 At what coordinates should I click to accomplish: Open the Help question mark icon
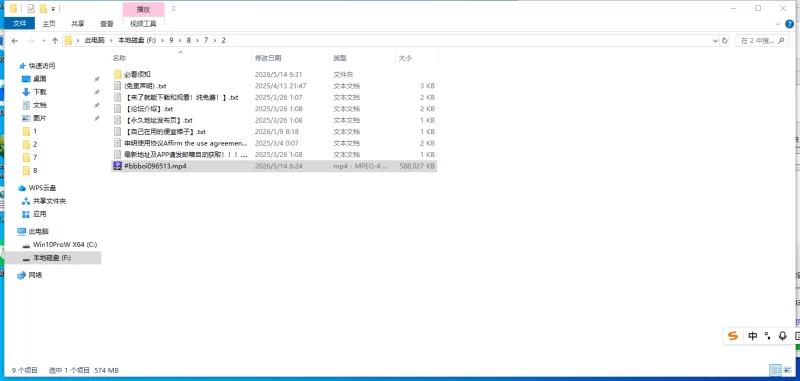point(790,23)
